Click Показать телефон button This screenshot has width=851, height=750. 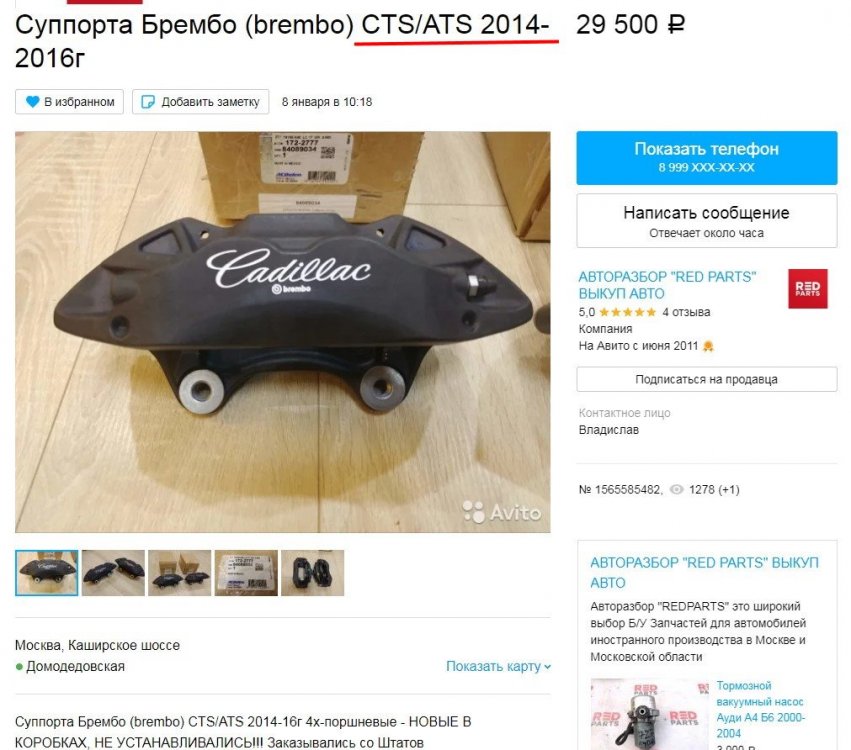point(707,157)
